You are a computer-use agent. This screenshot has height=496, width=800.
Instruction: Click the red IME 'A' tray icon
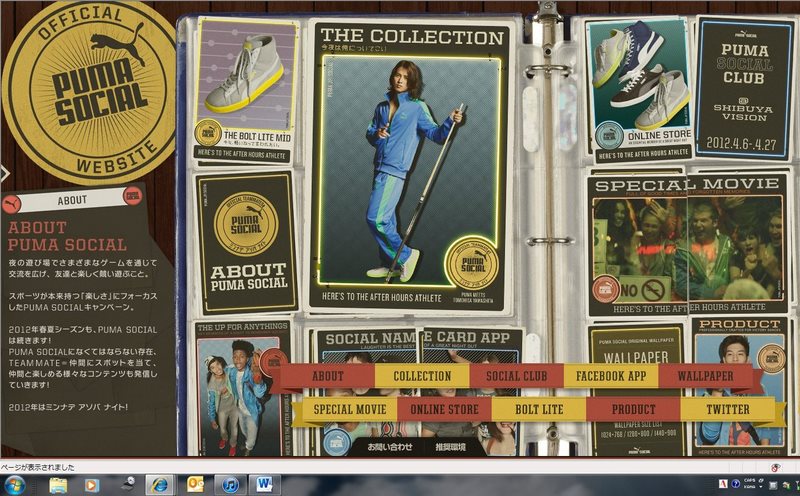(x=723, y=484)
